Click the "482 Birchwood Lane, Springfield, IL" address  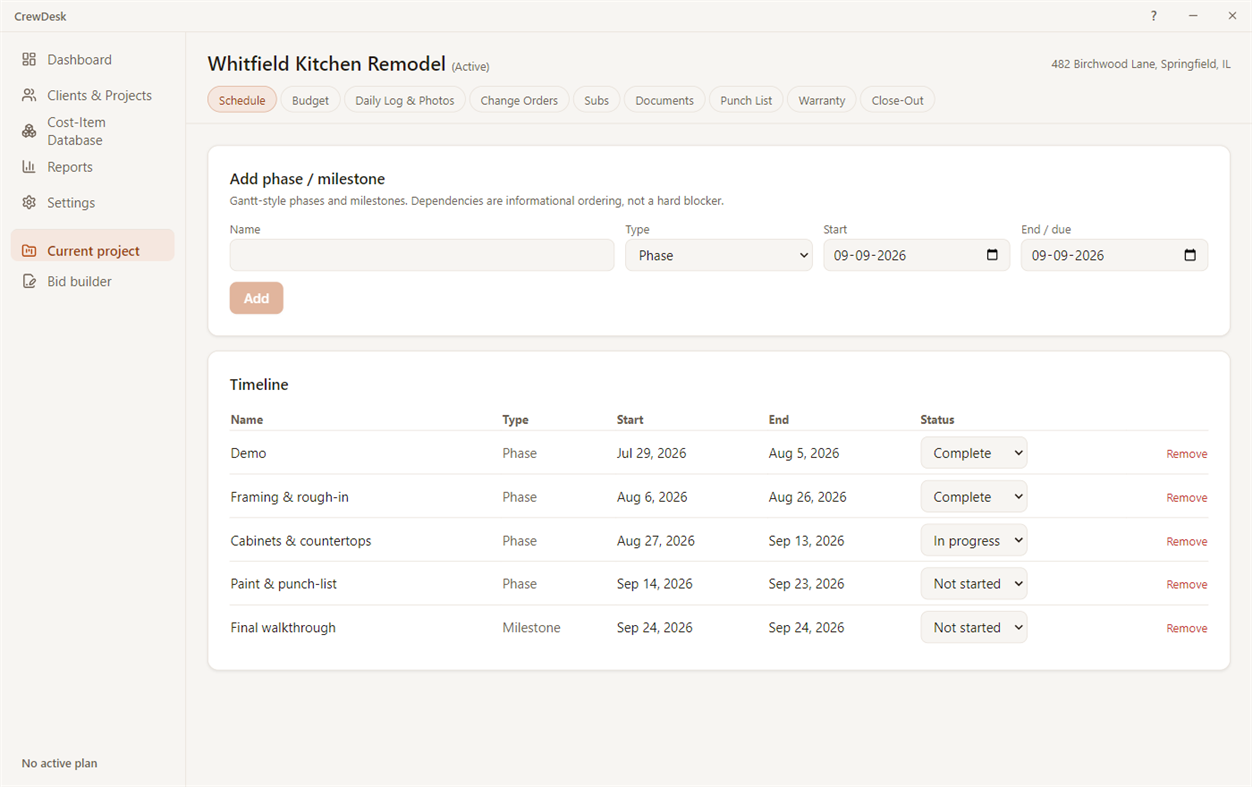point(1141,64)
